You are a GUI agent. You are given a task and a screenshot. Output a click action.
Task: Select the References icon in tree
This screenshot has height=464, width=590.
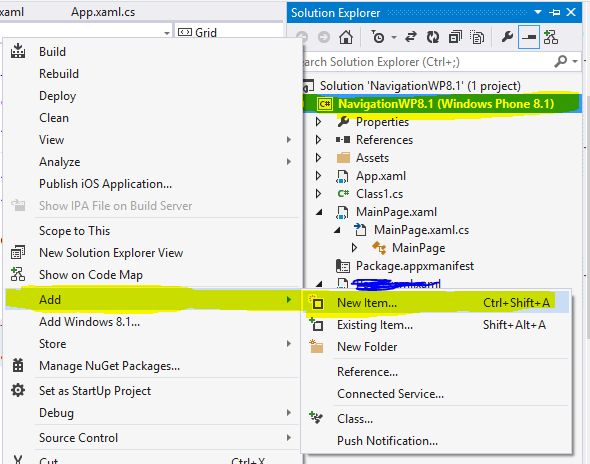point(343,140)
